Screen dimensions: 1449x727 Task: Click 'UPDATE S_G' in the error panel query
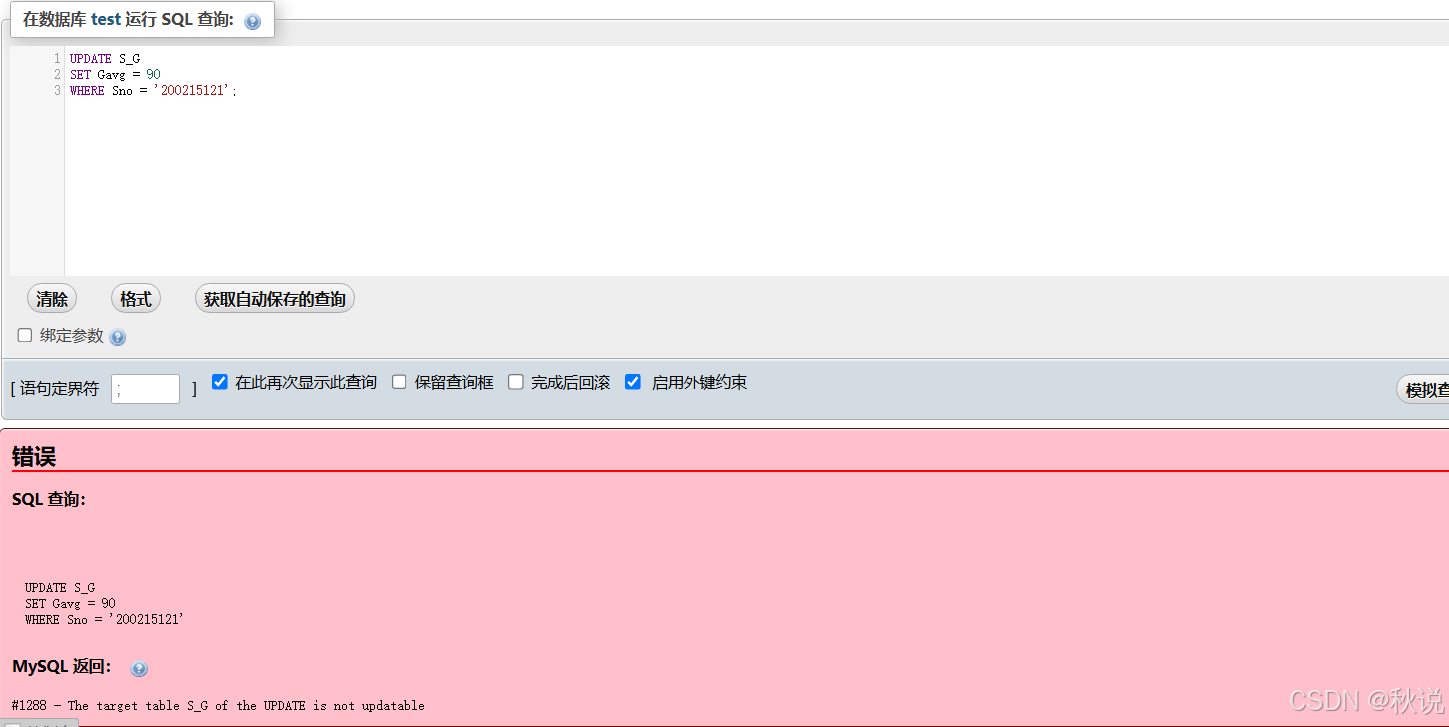(60, 588)
